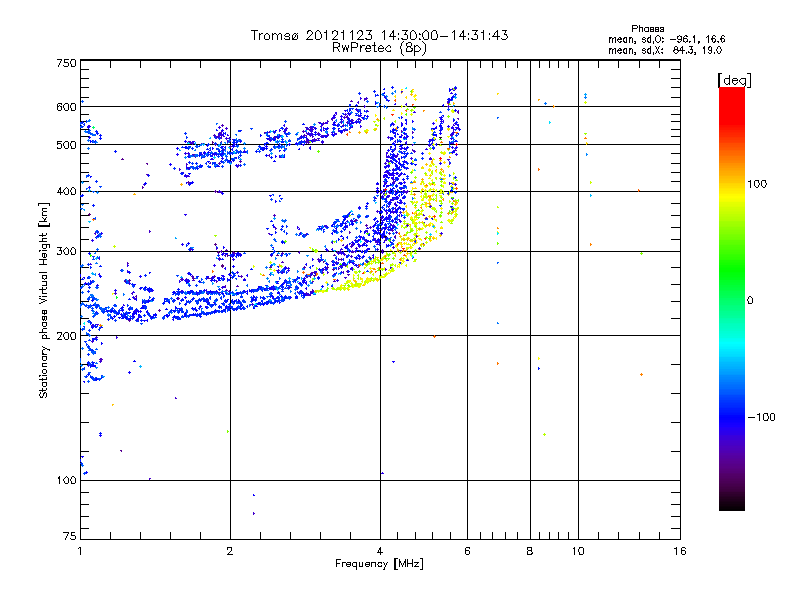Click the 'Frequency [MHz]' x-axis label
This screenshot has width=800, height=600.
379,564
